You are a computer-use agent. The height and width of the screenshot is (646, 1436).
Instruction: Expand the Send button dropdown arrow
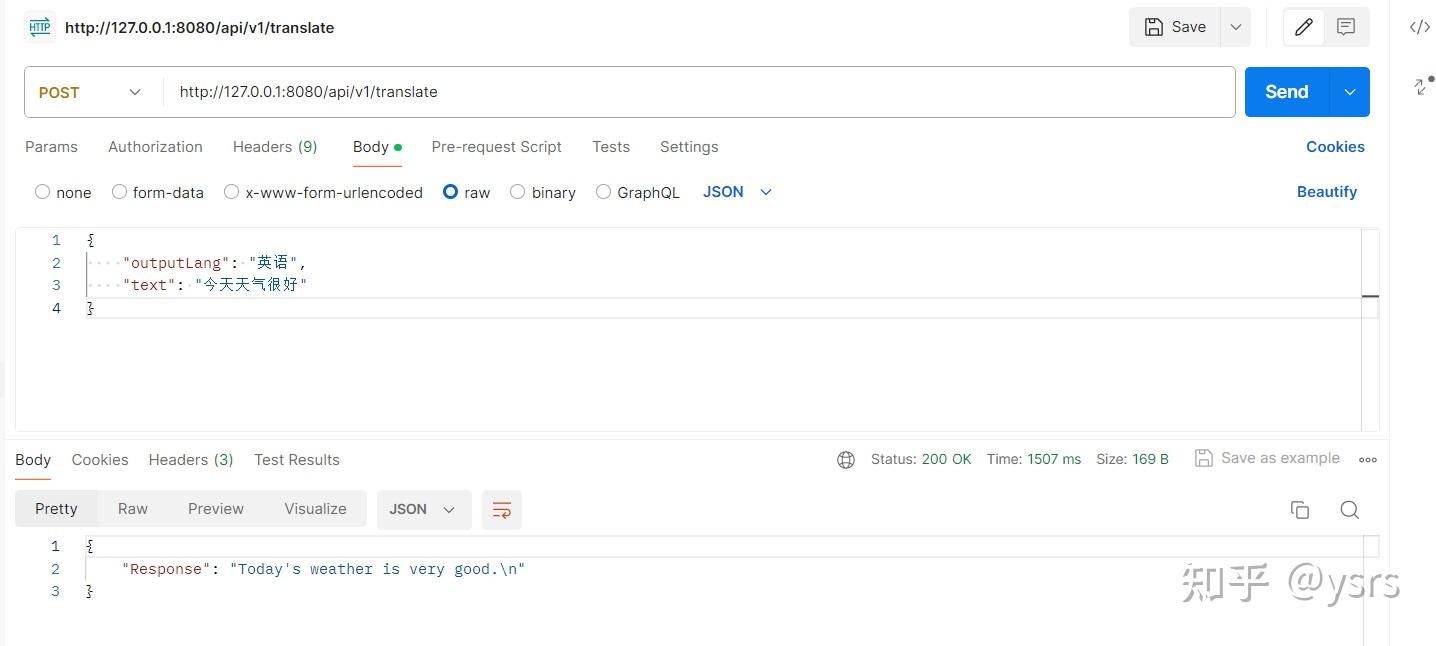coord(1349,92)
